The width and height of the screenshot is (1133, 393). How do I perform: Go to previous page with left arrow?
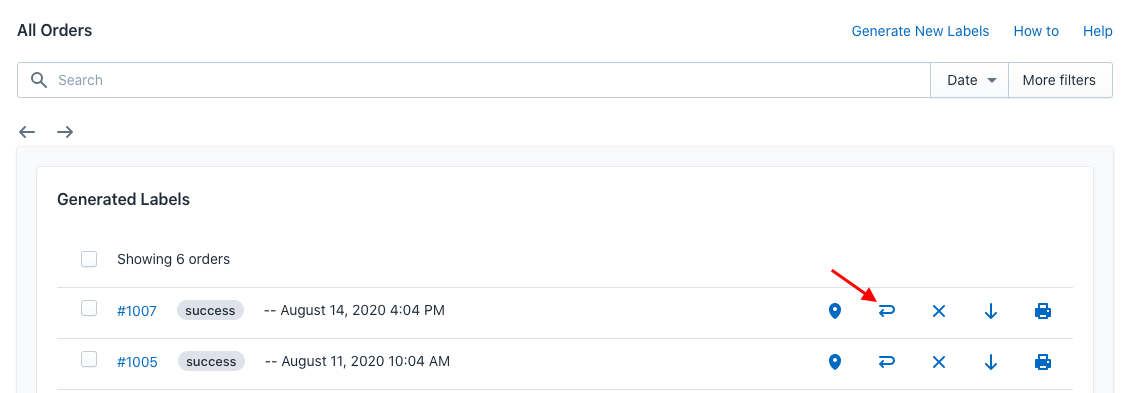click(x=27, y=131)
